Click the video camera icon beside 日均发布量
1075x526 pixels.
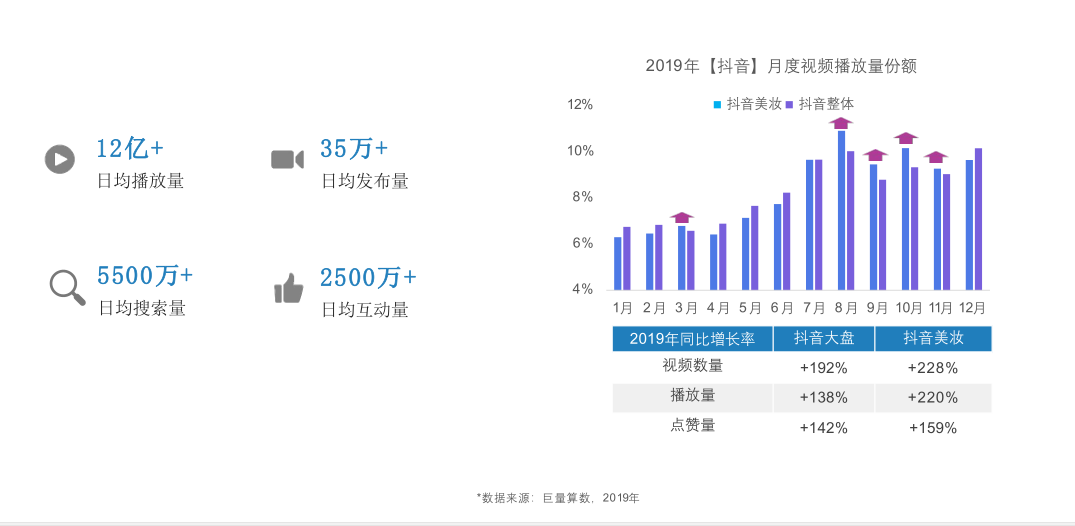click(x=287, y=159)
